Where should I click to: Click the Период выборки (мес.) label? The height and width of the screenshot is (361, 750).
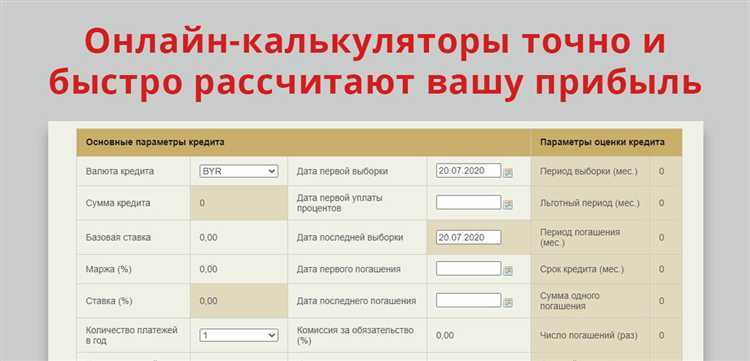click(x=589, y=171)
